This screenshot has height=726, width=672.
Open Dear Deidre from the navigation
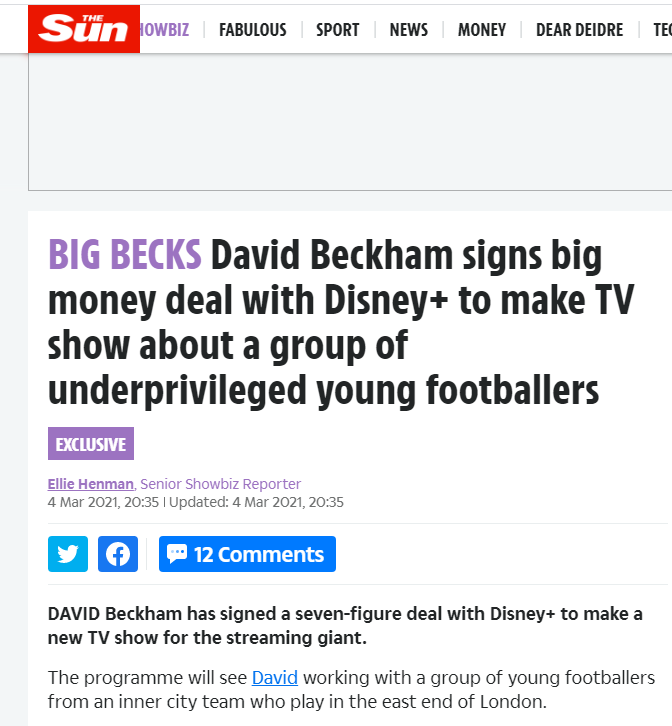coord(579,30)
